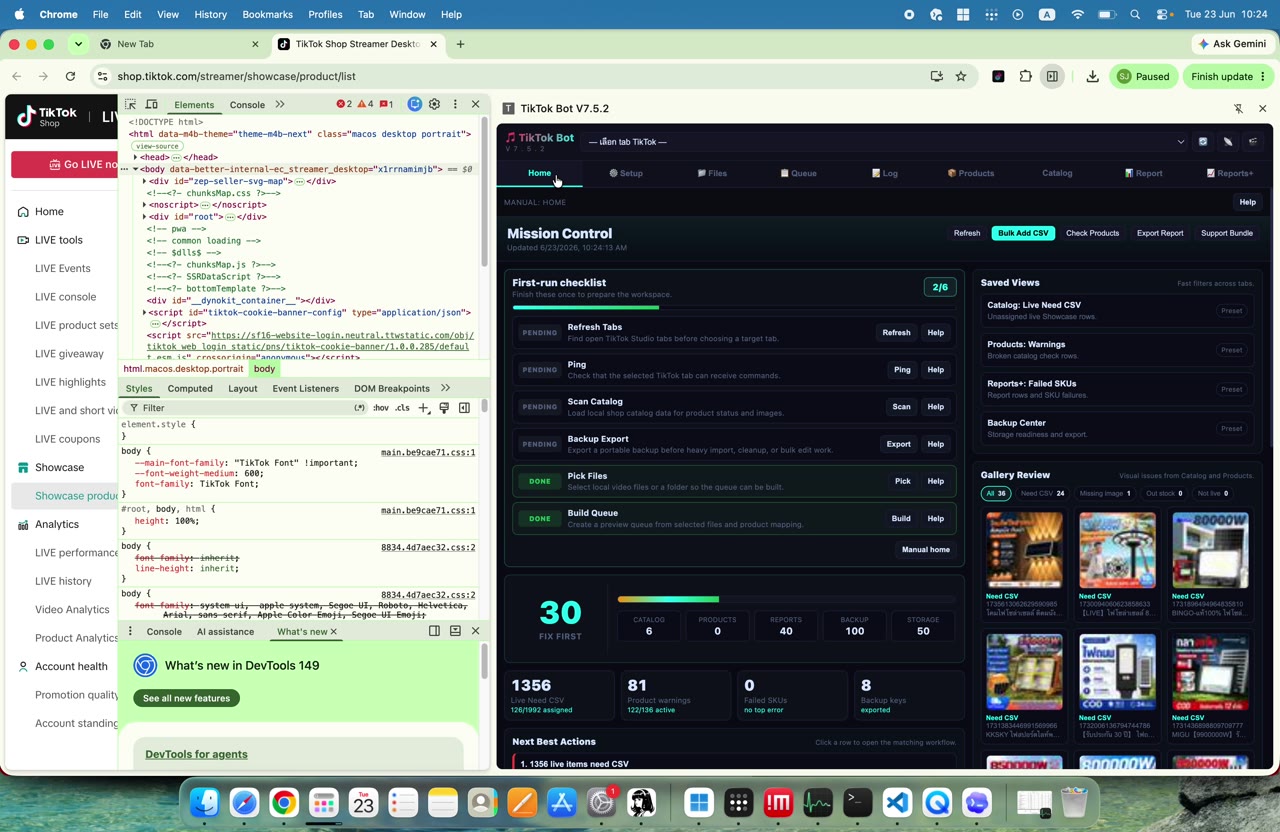
Task: Show the 4 warnings indicator in DevTools
Action: click(x=365, y=104)
